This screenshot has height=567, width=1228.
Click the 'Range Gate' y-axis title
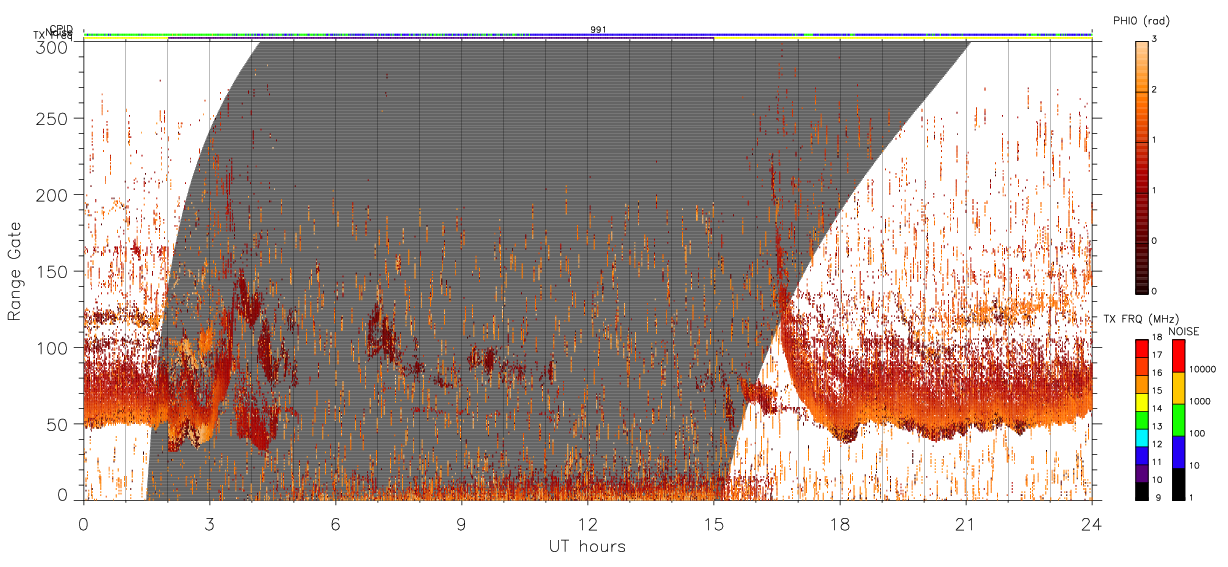pyautogui.click(x=15, y=271)
